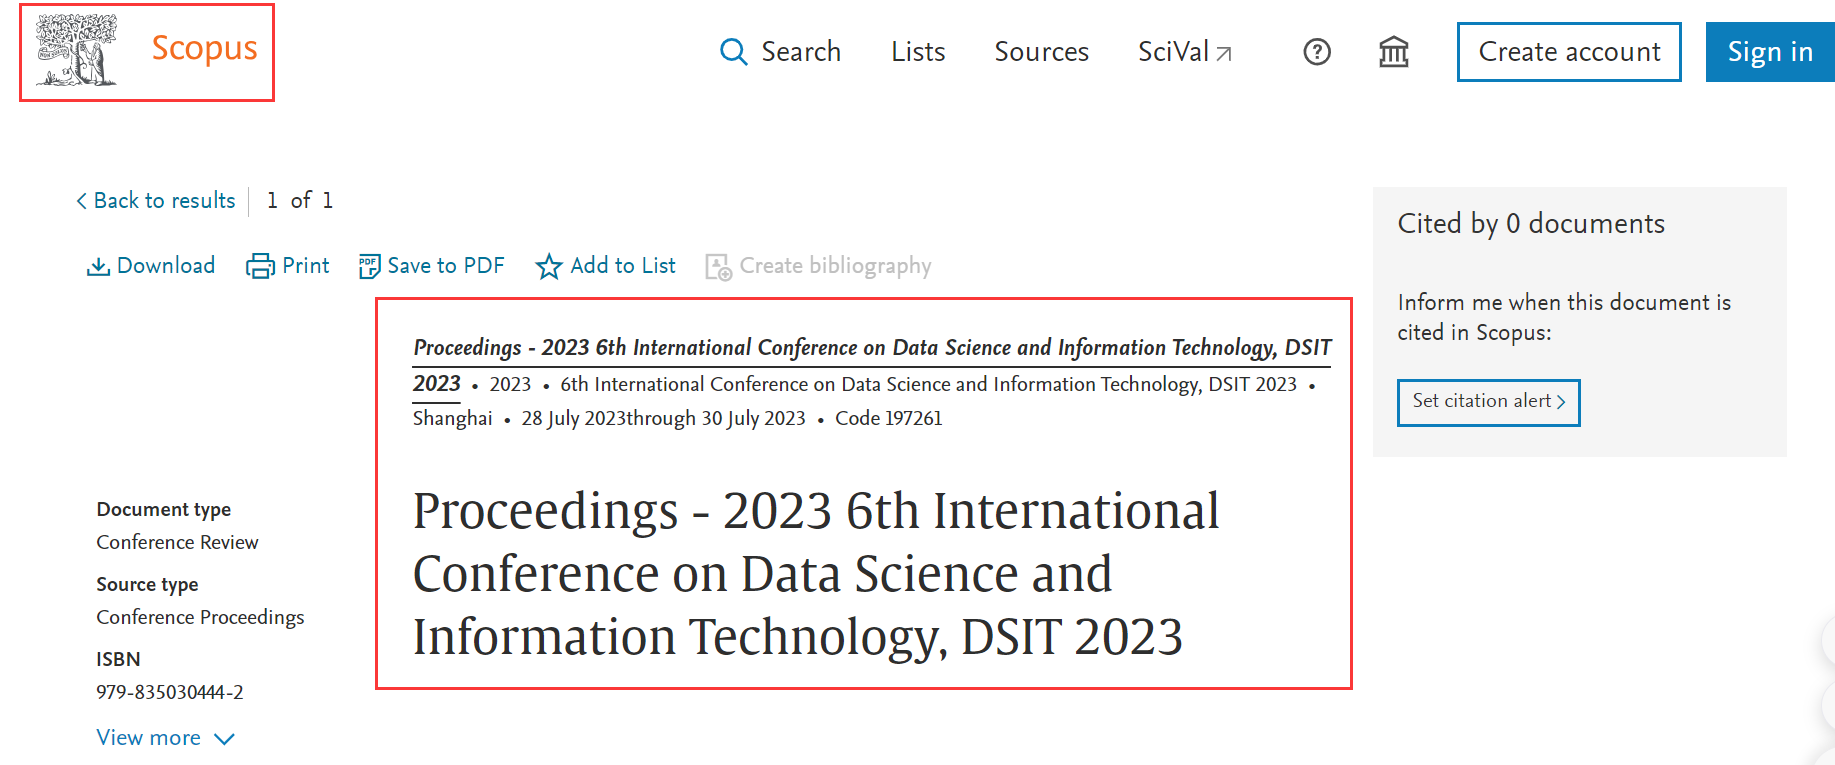The width and height of the screenshot is (1835, 765).
Task: Click the Create bibliography icon
Action: pos(718,267)
